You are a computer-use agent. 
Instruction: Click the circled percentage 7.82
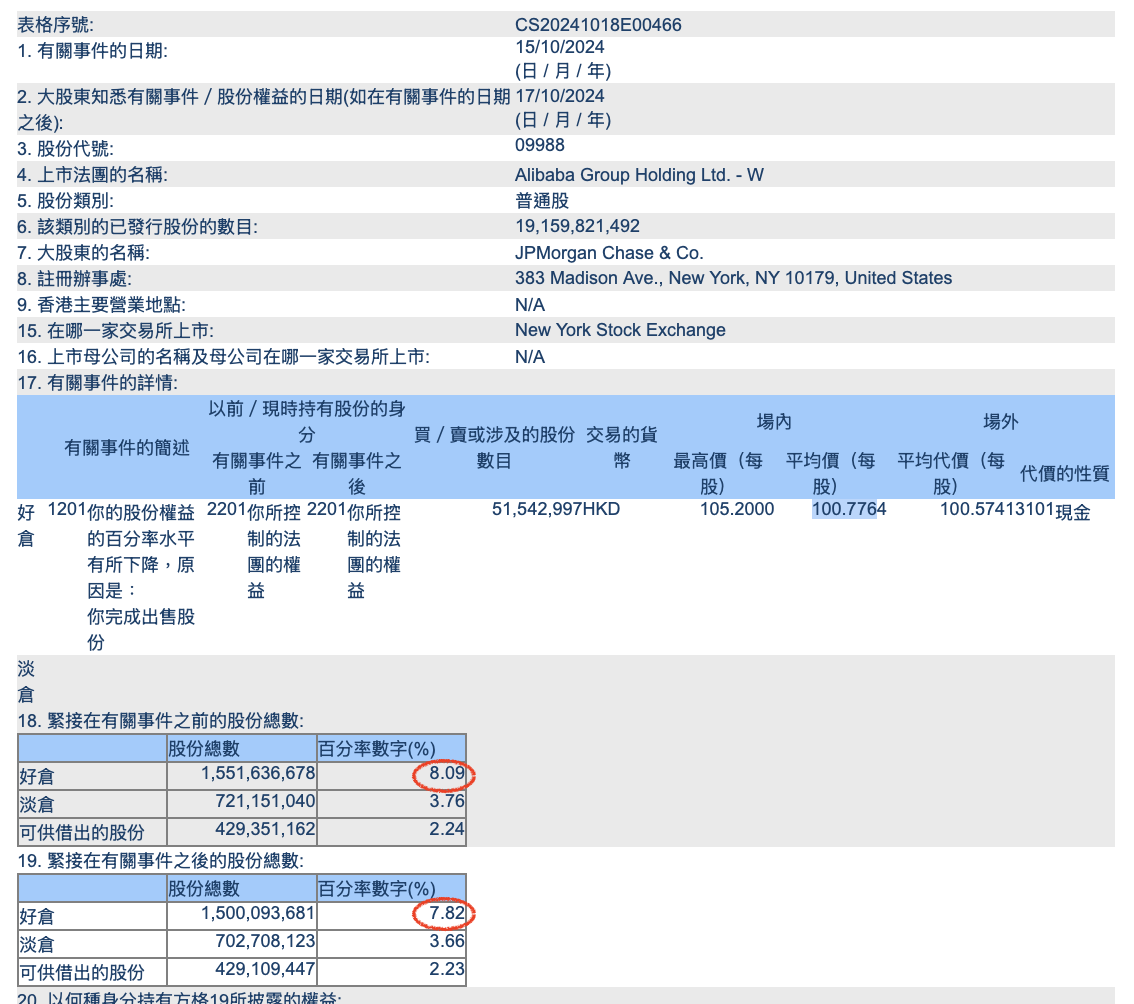click(446, 914)
